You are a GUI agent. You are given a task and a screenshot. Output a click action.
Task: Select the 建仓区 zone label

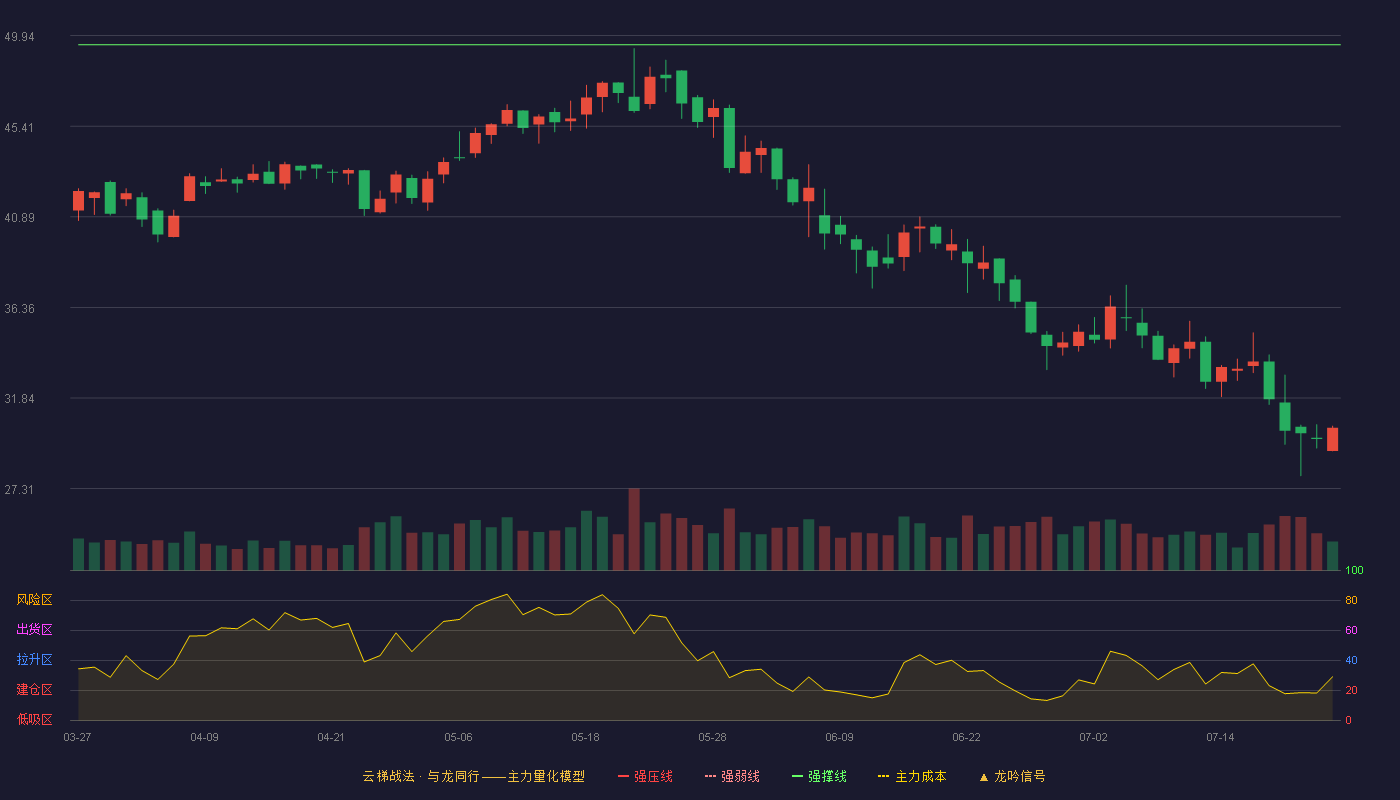coord(34,690)
